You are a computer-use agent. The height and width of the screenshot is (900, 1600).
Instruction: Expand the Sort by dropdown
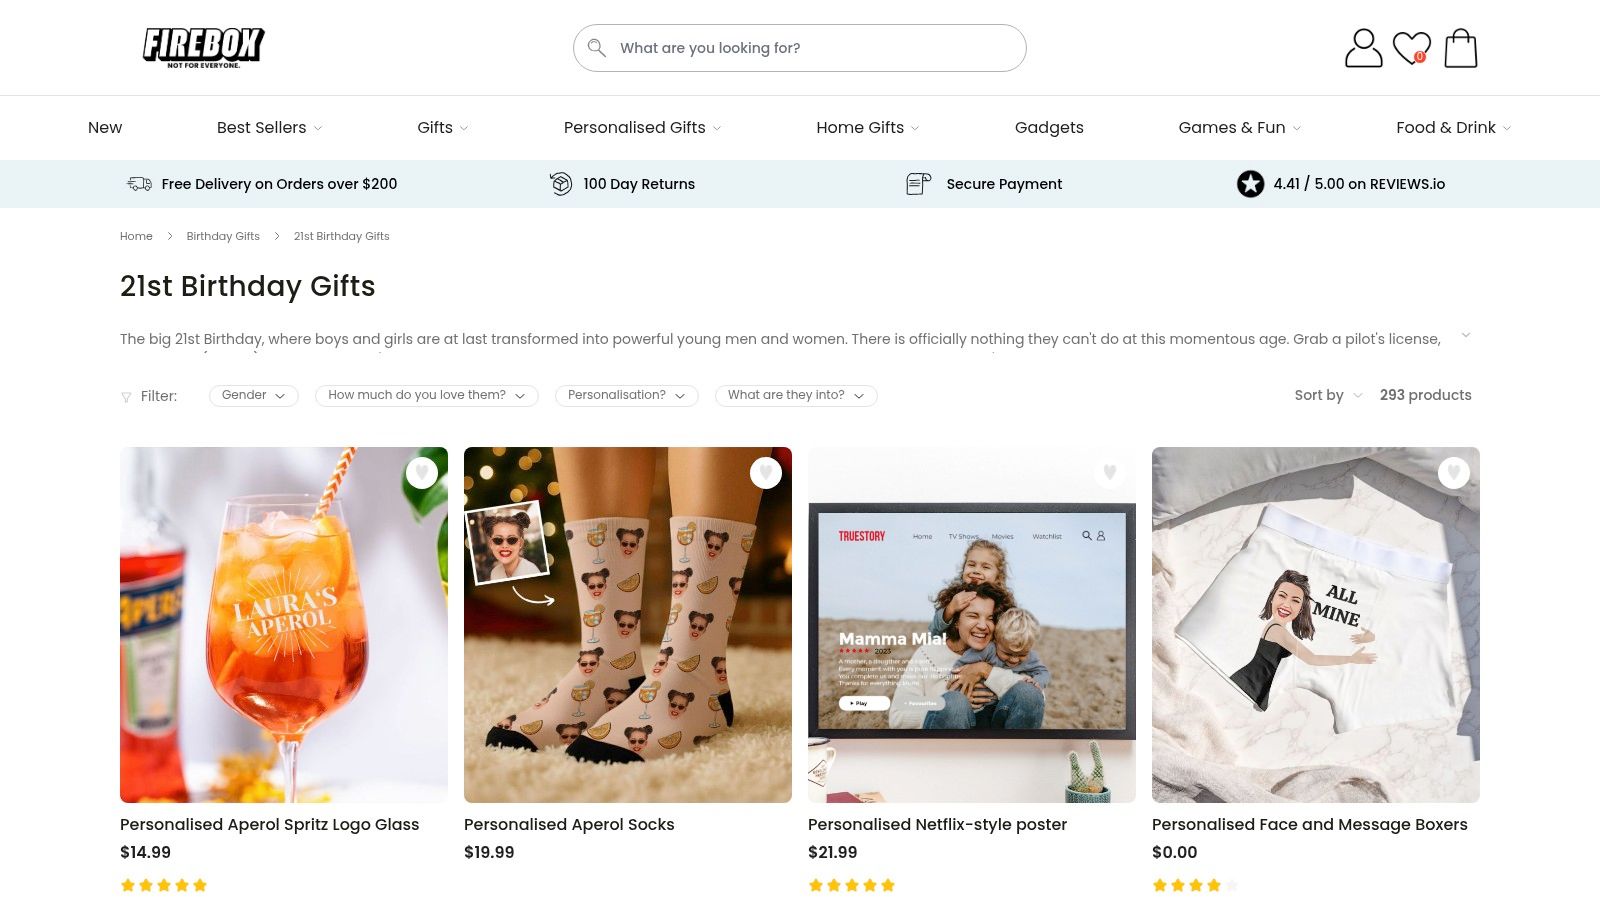(1328, 396)
